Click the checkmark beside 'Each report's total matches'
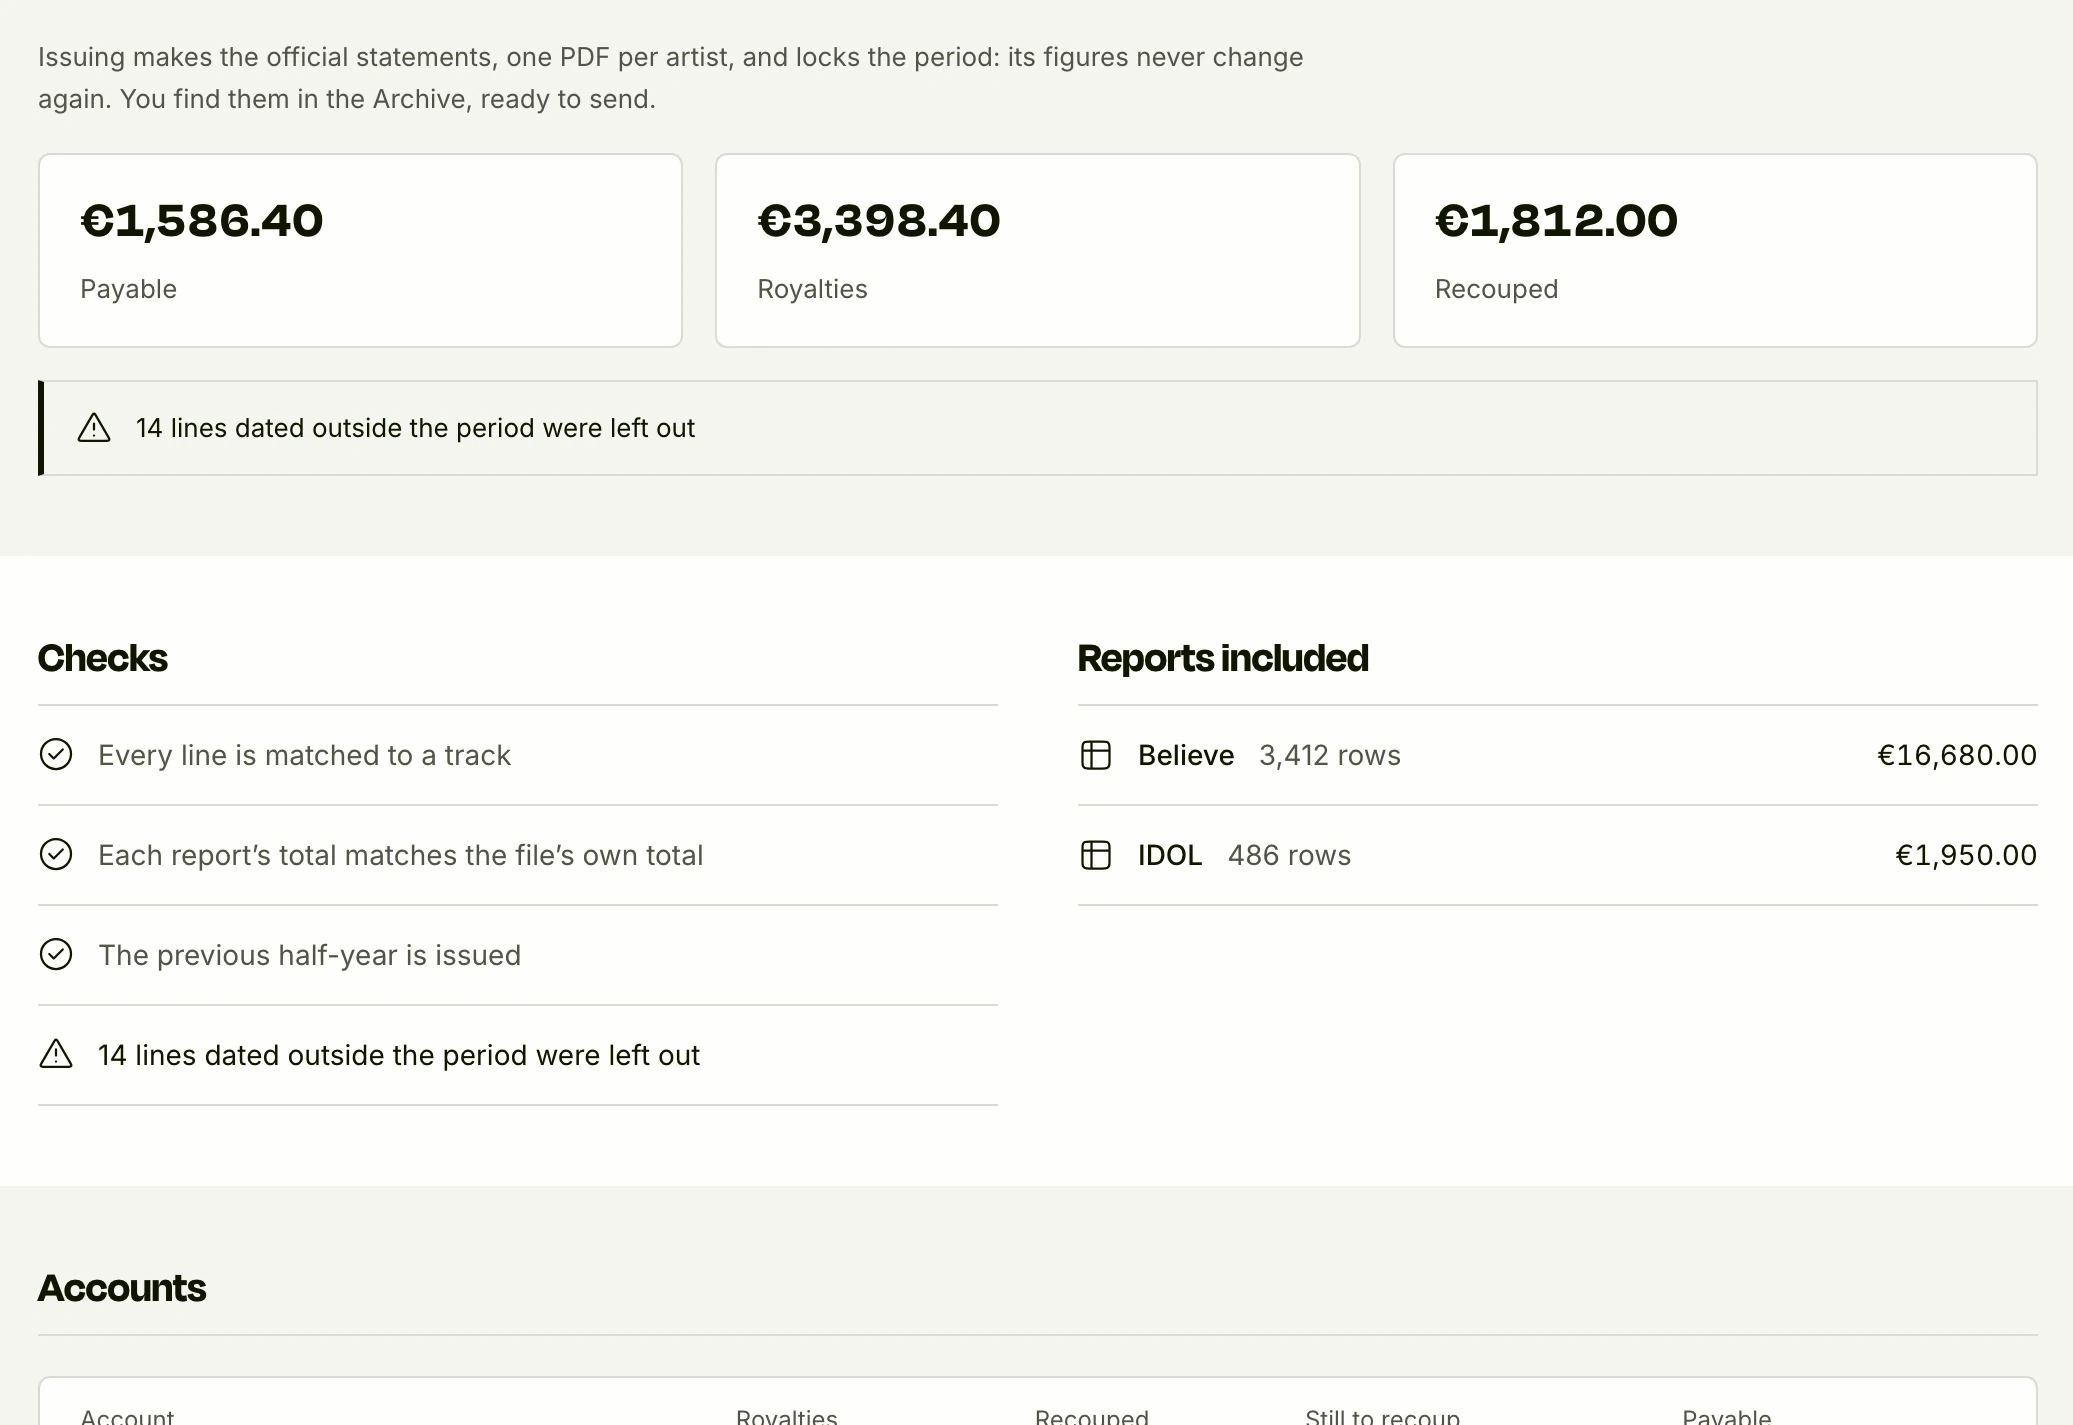The width and height of the screenshot is (2073, 1425). (56, 855)
